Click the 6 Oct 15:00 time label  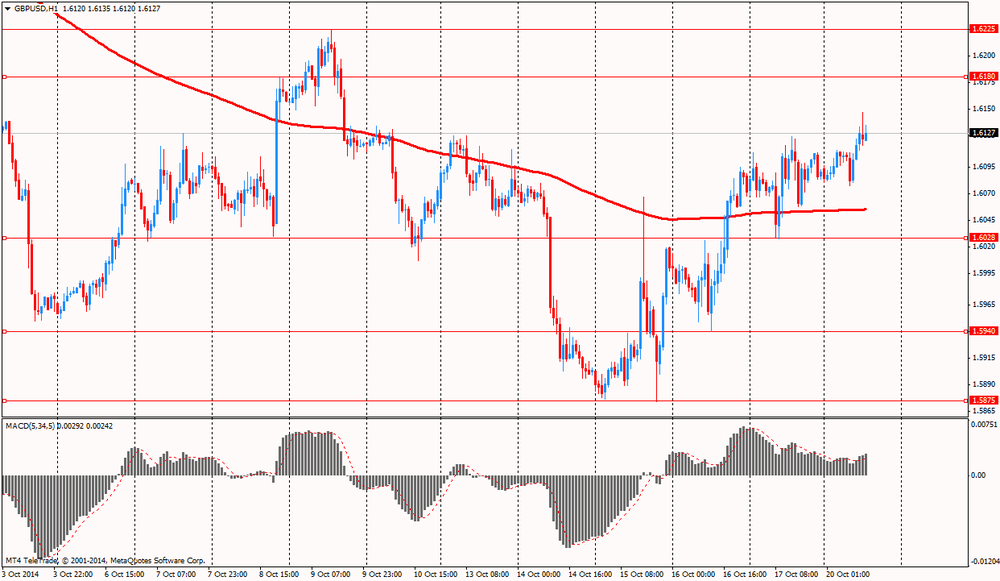pos(125,574)
